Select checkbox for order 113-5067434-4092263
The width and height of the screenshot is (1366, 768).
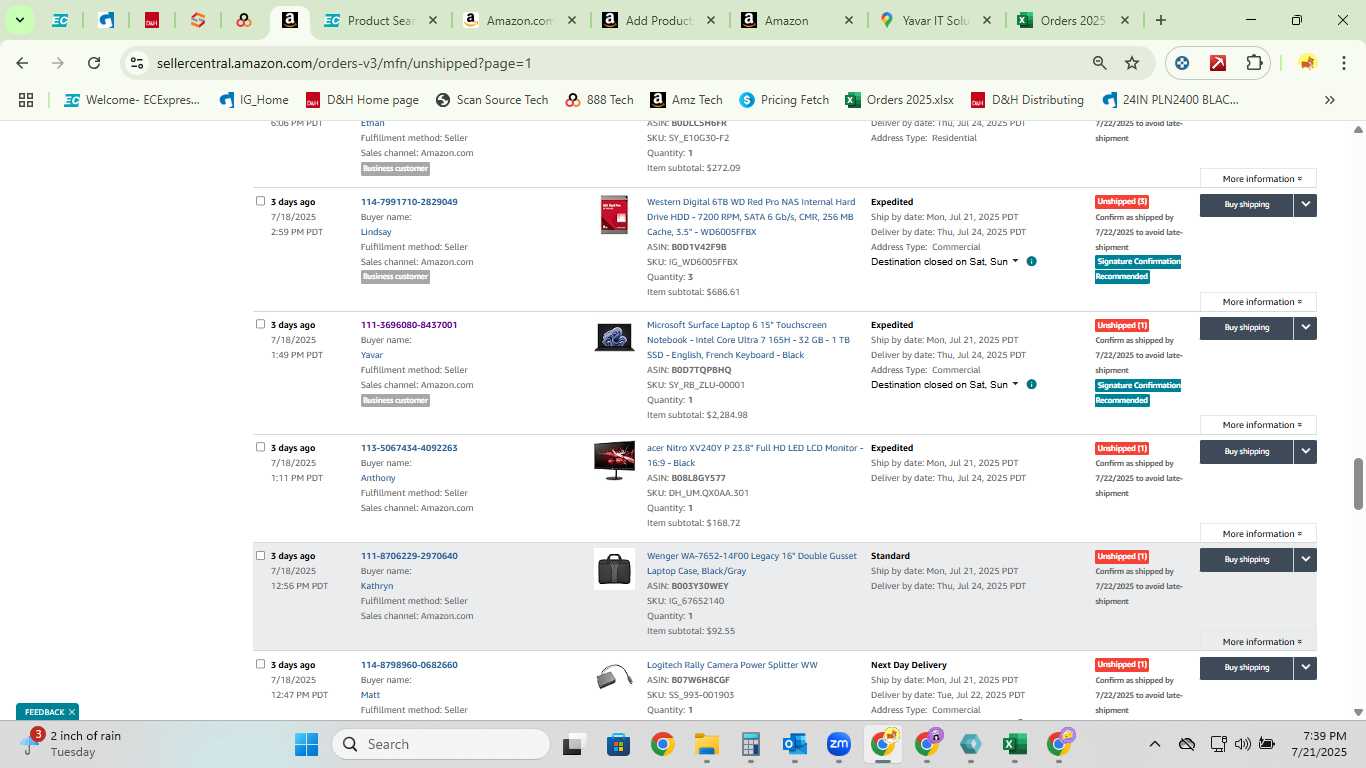pos(260,447)
